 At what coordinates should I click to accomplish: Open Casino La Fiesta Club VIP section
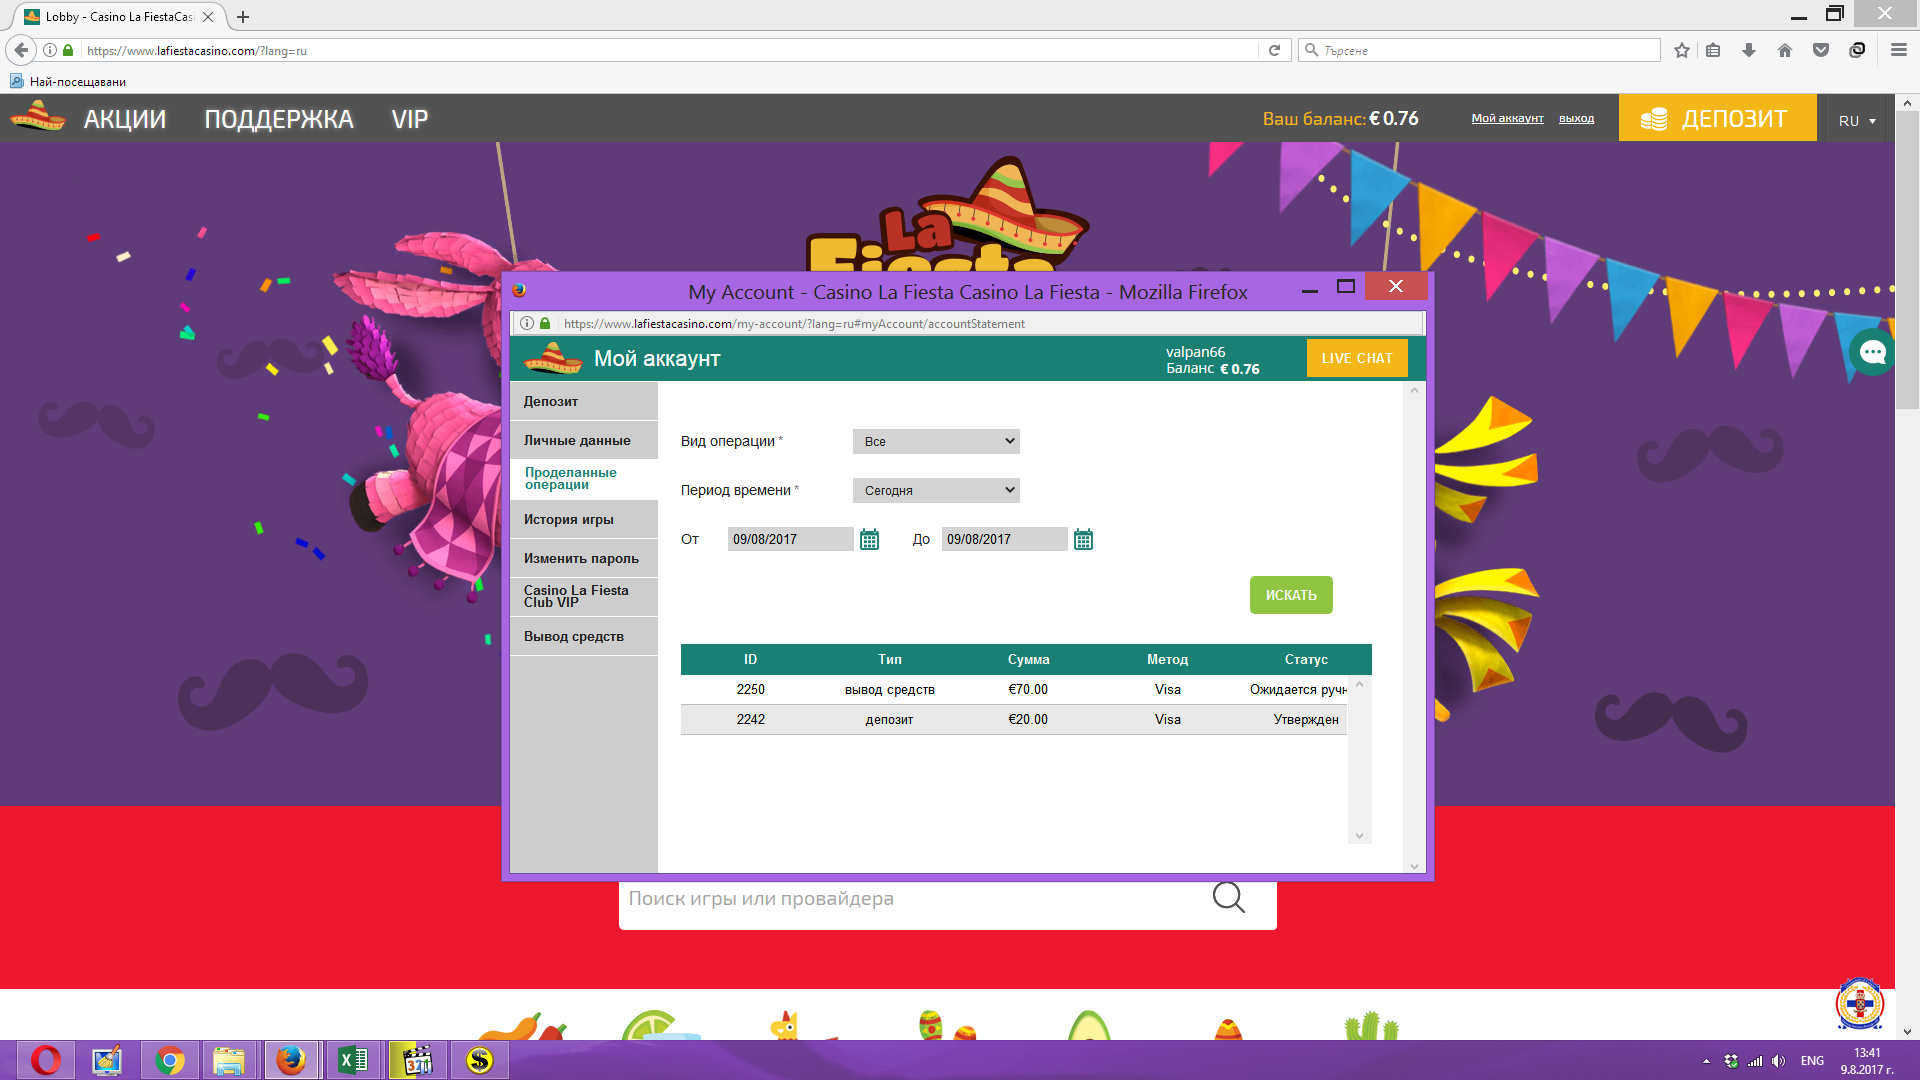[583, 597]
